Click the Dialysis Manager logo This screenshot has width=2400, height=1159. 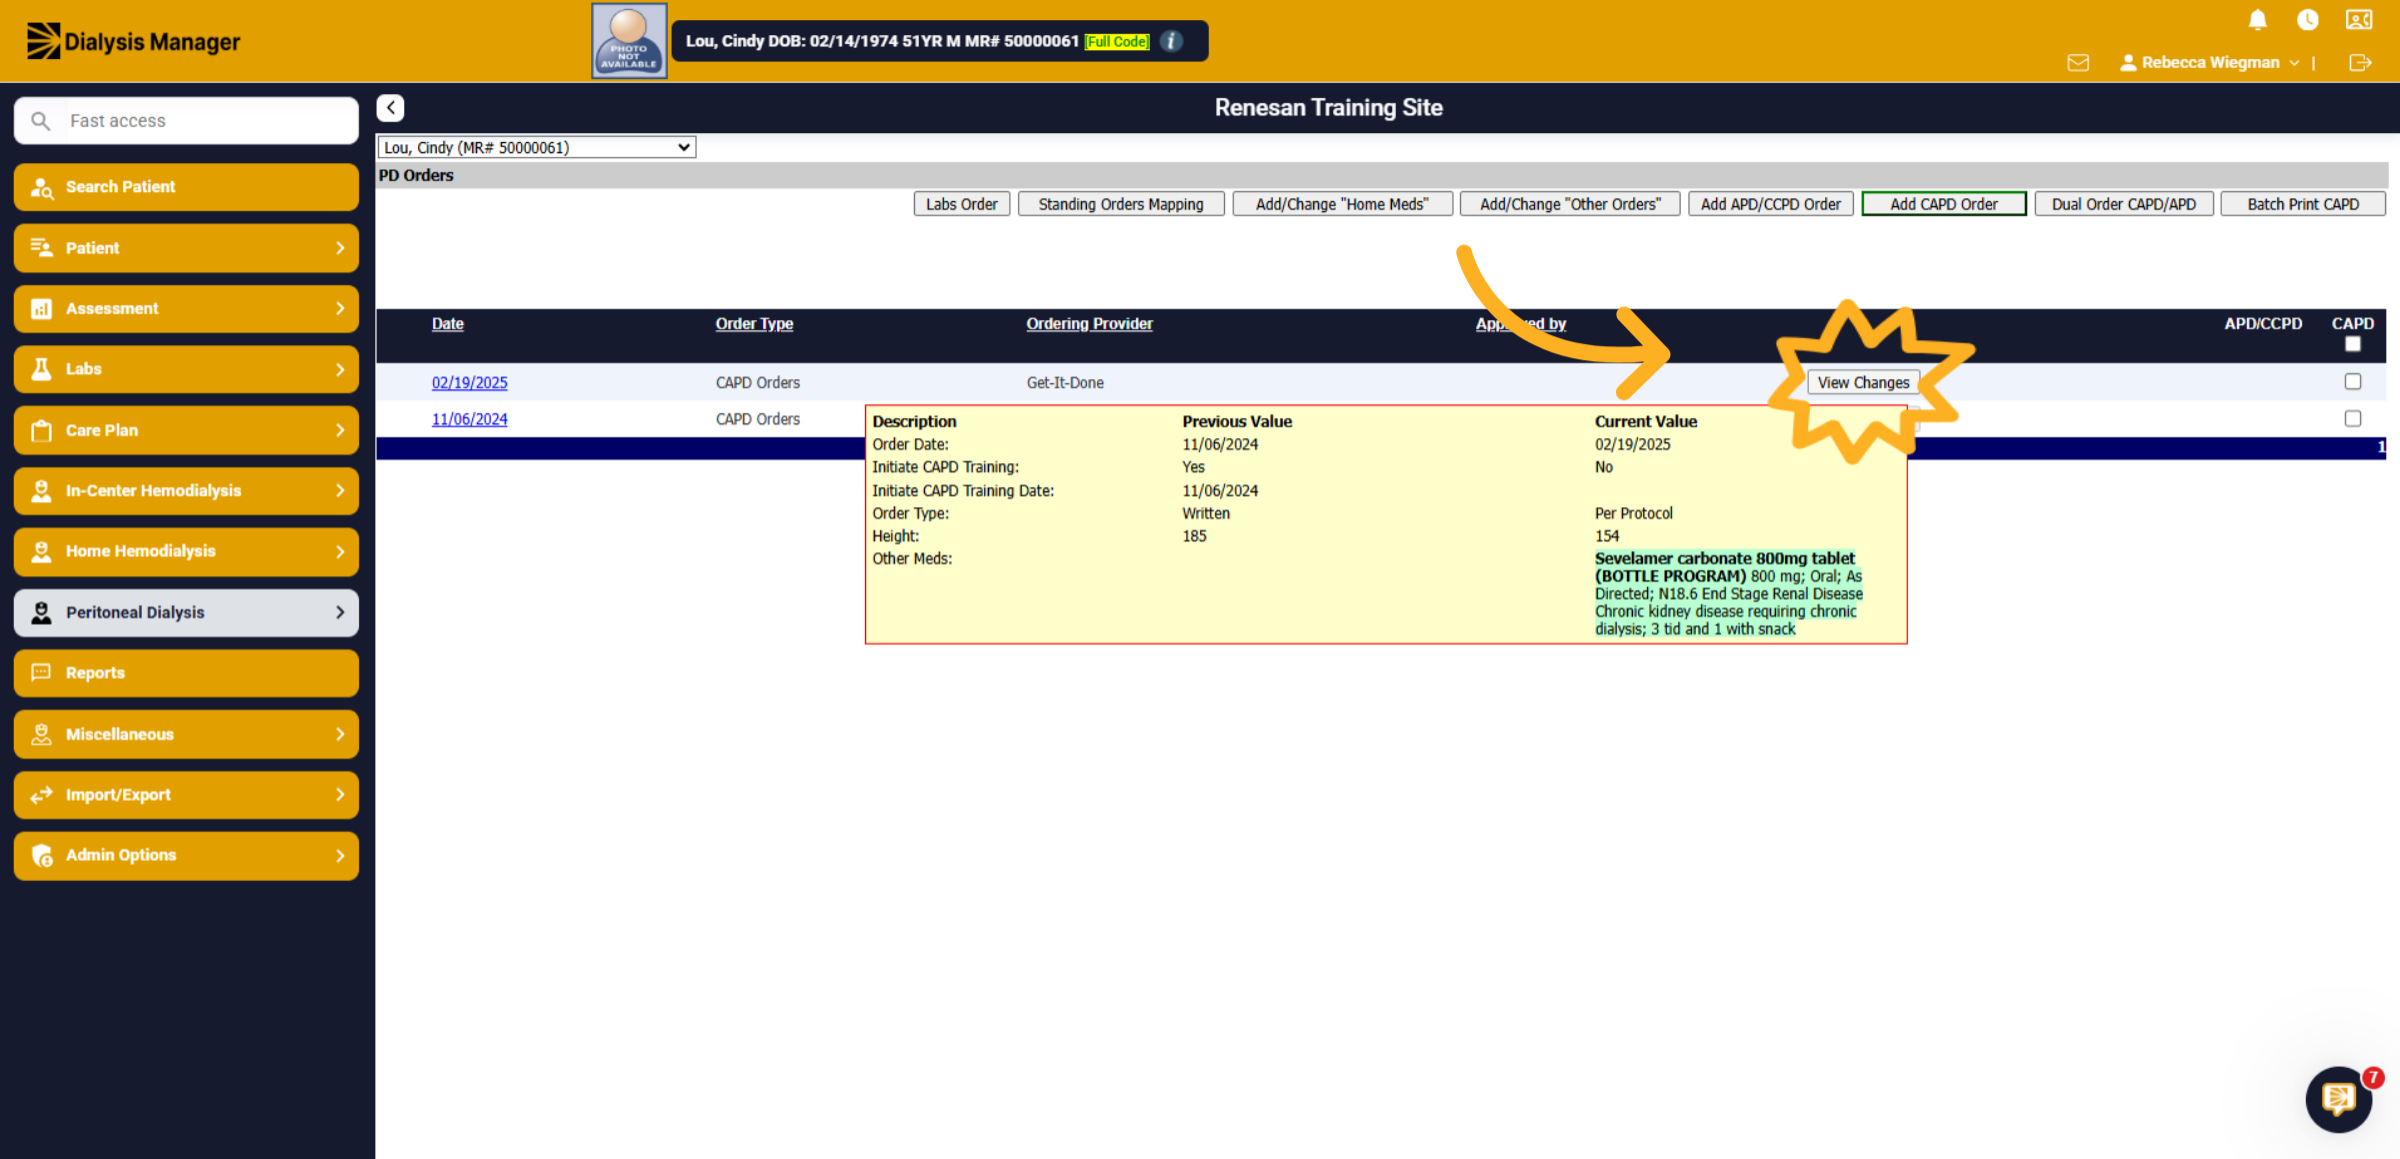click(x=133, y=41)
